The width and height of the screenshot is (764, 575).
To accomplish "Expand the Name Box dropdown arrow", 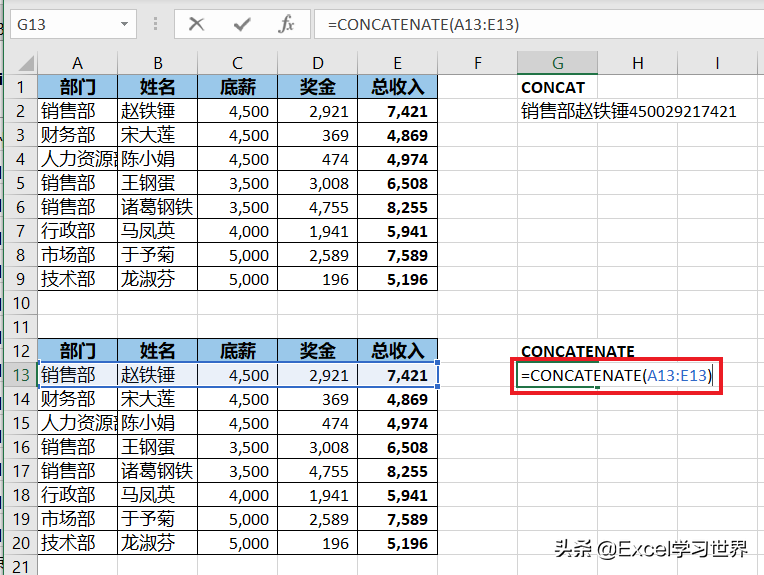I will (x=125, y=24).
